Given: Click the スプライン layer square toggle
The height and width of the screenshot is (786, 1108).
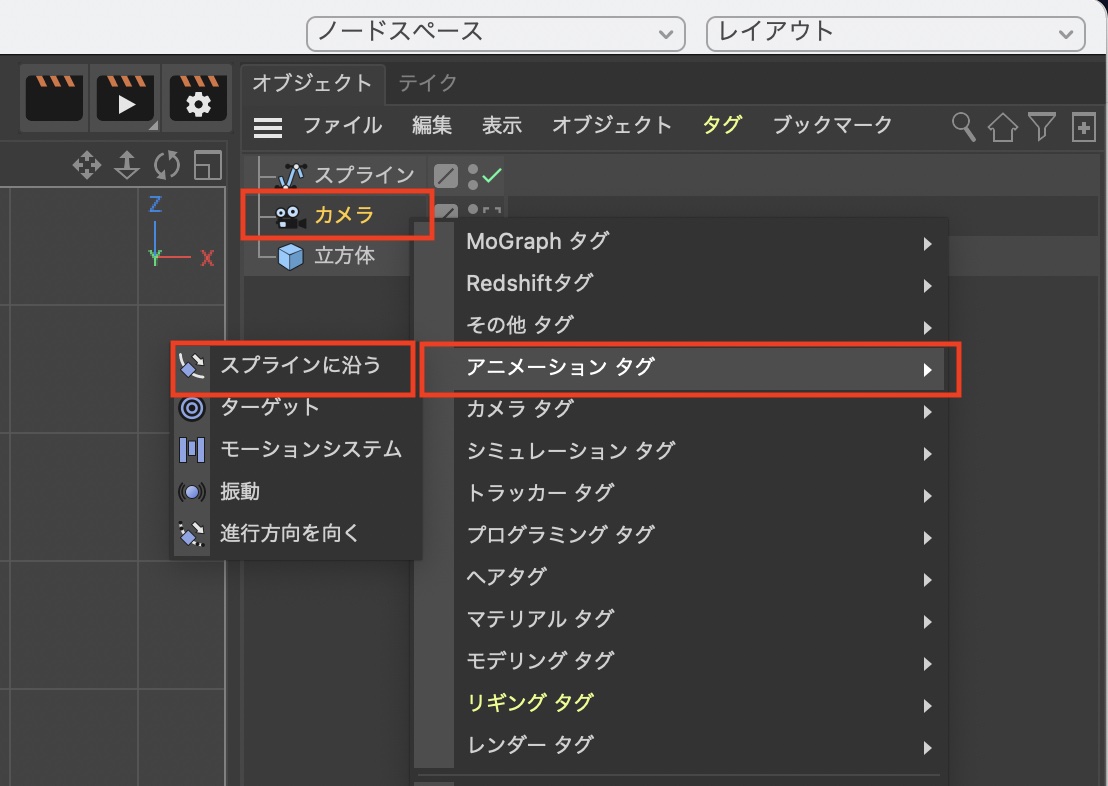Looking at the screenshot, I should [446, 176].
